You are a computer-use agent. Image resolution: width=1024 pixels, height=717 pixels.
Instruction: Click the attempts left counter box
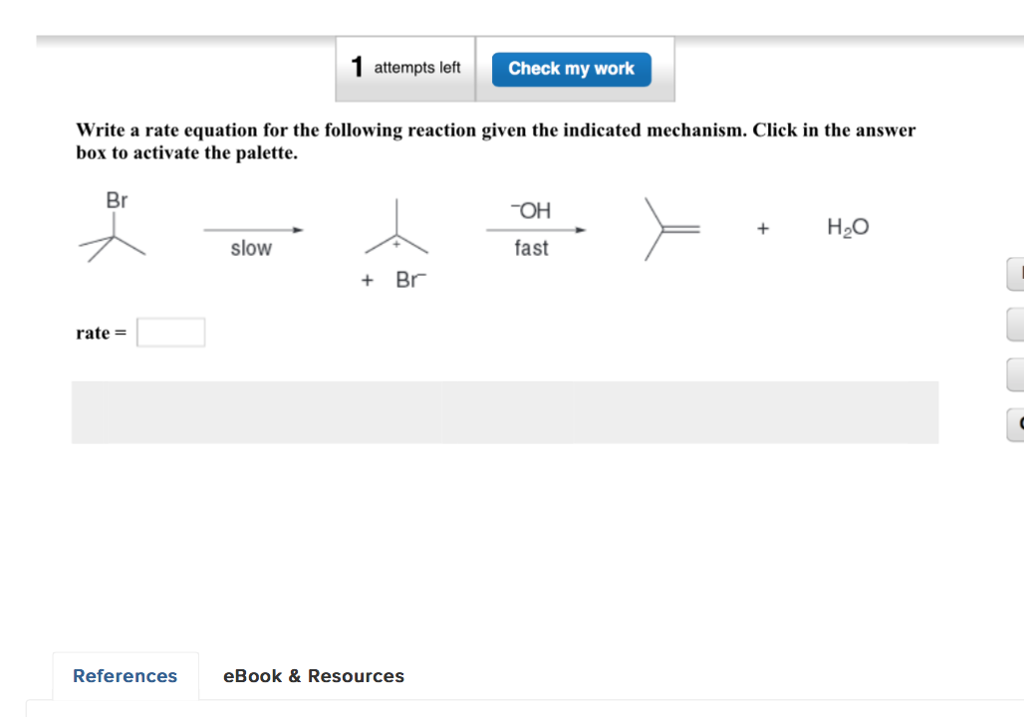coord(406,68)
